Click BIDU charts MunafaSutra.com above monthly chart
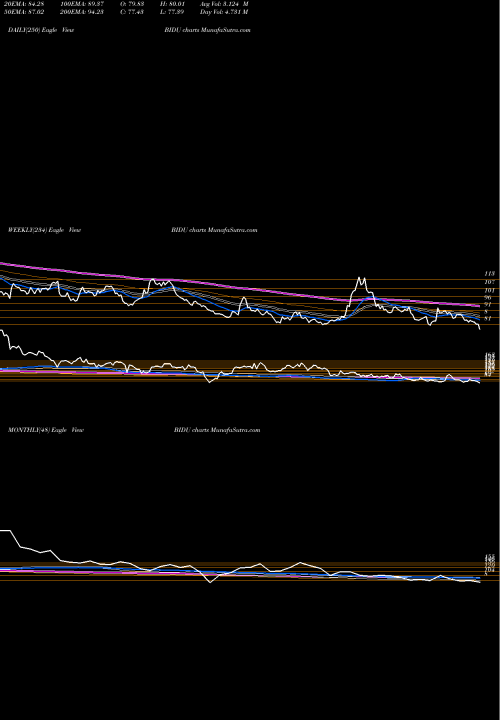Screen dimensions: 500x720 tap(217, 430)
